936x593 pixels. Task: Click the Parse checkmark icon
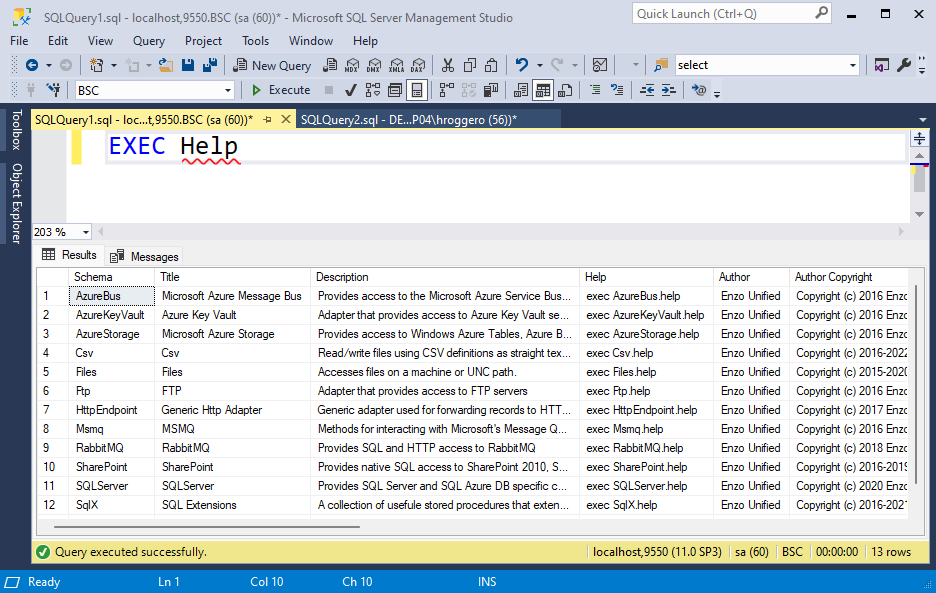(351, 90)
